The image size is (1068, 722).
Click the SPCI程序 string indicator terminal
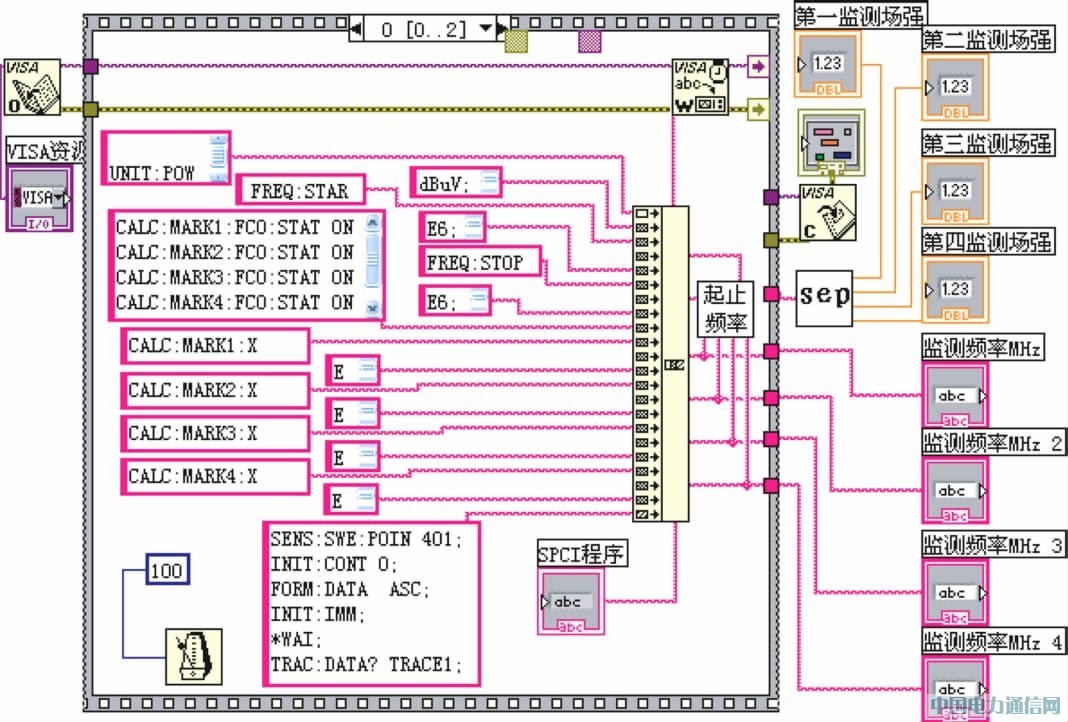pos(570,602)
